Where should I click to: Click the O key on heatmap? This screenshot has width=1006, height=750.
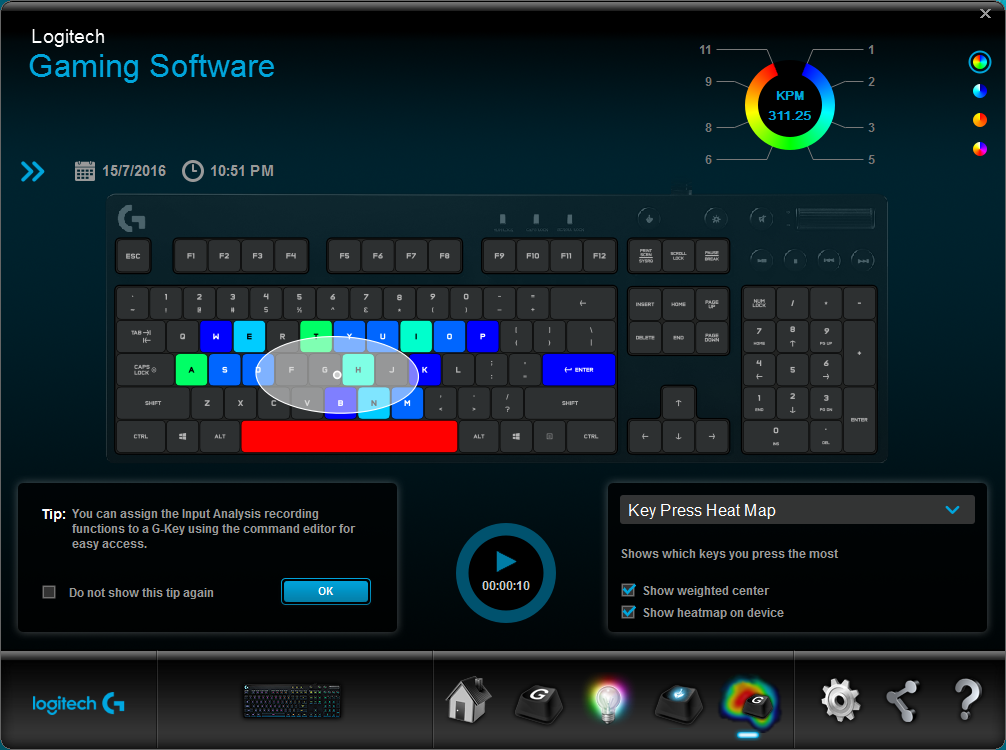click(449, 336)
